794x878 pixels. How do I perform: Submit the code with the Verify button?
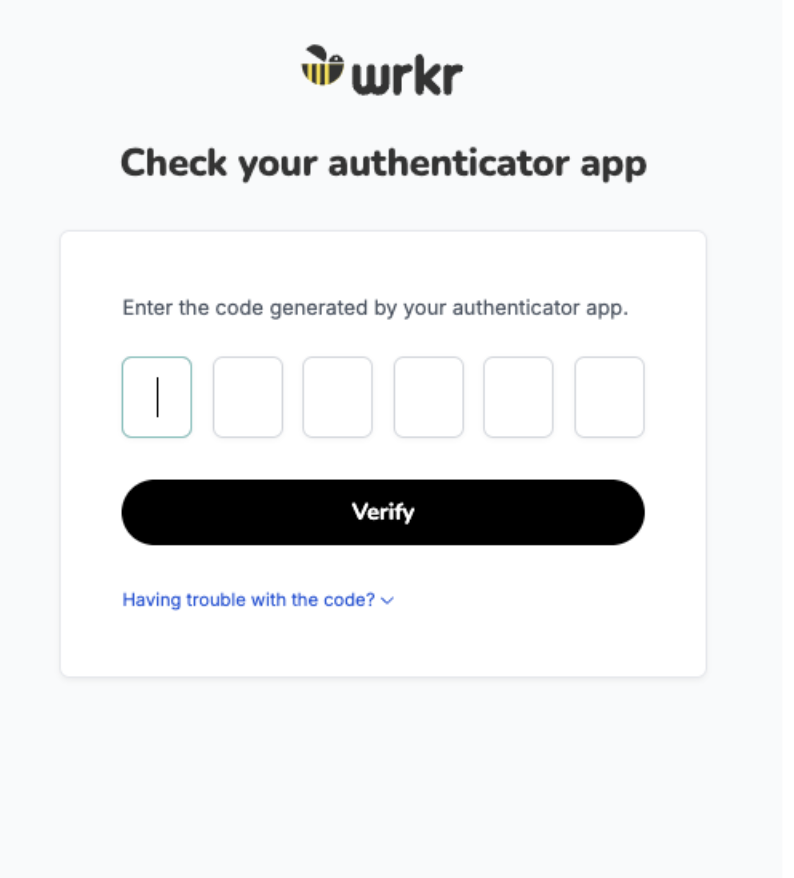pyautogui.click(x=383, y=512)
